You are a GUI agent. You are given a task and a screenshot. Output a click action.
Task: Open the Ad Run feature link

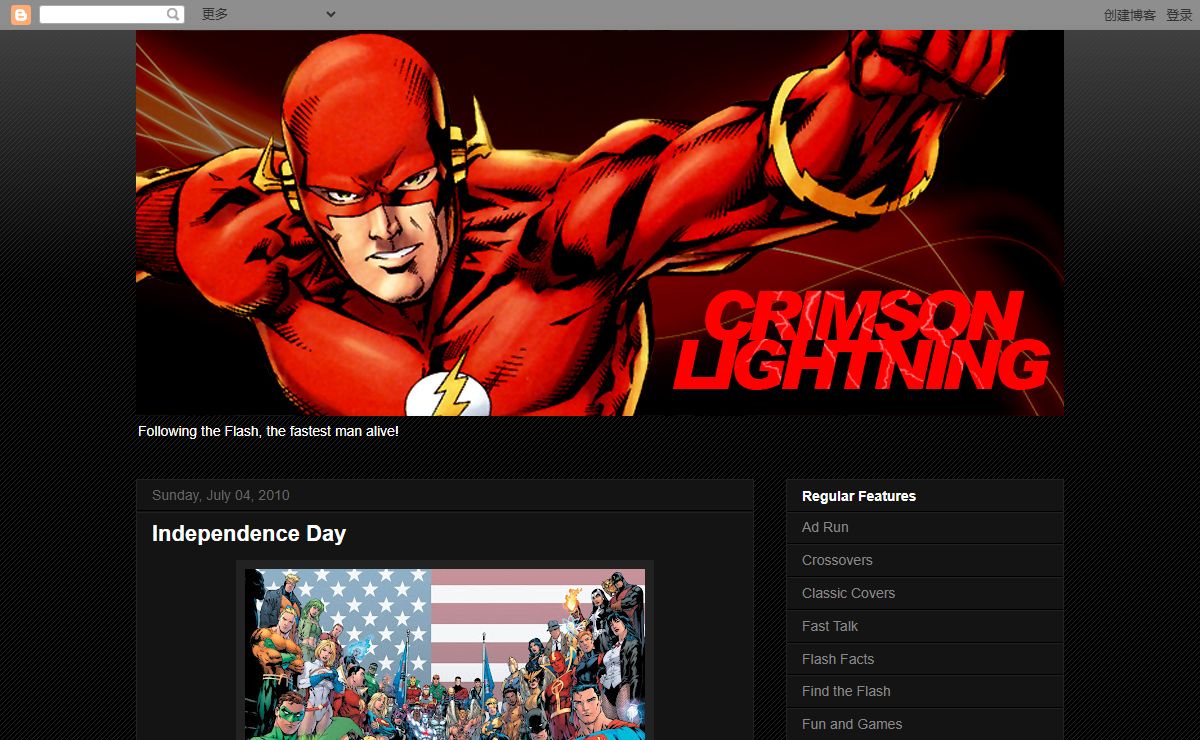click(825, 527)
